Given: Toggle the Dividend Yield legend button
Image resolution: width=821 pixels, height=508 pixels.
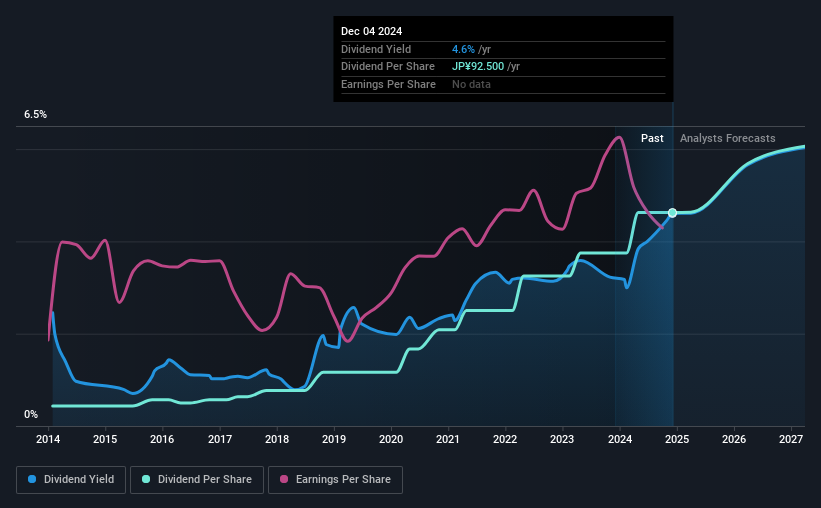Looking at the screenshot, I should 71,480.
